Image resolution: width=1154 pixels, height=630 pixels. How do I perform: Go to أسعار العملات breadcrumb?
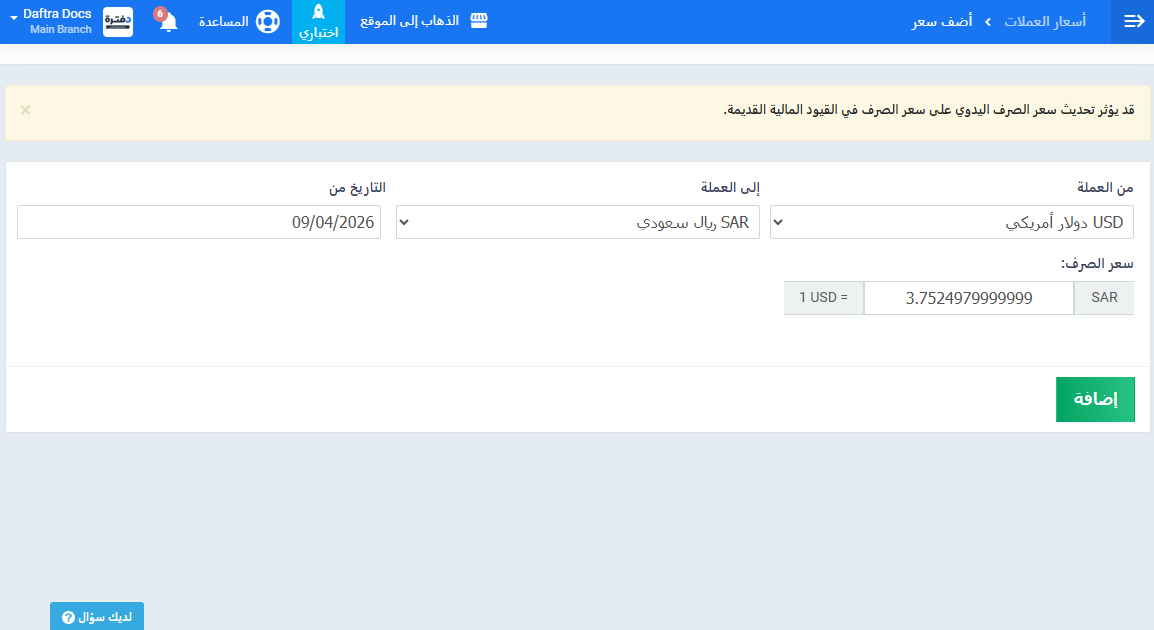pos(1045,22)
